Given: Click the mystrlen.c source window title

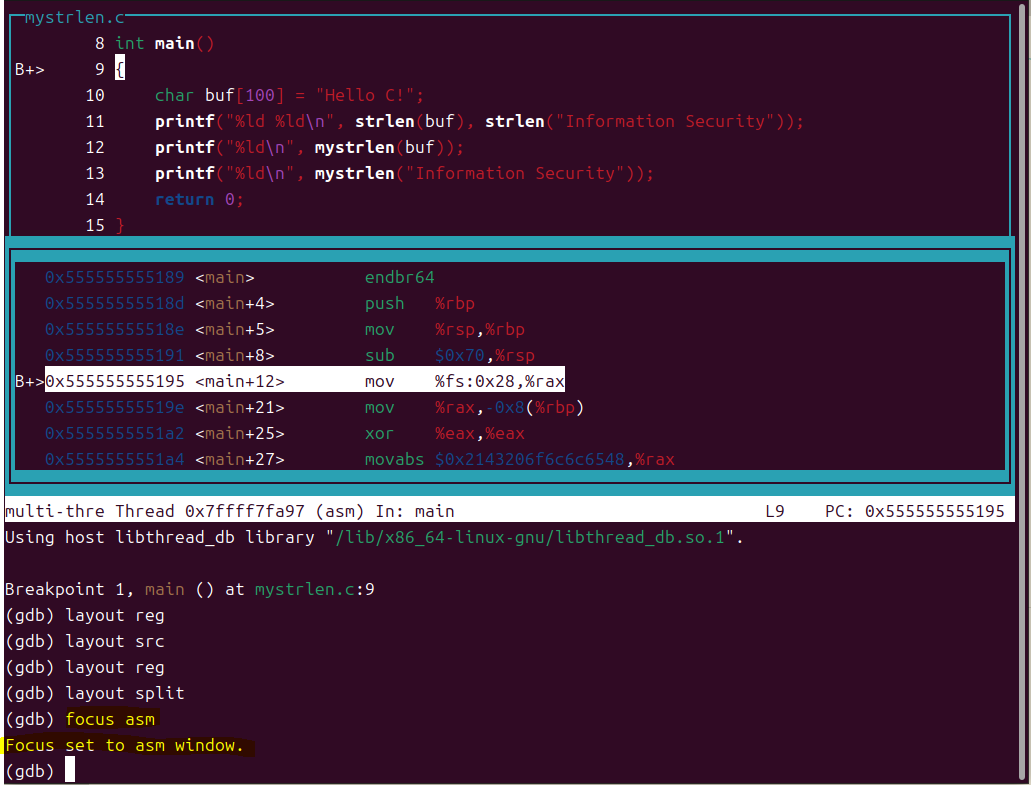Looking at the screenshot, I should pyautogui.click(x=74, y=18).
